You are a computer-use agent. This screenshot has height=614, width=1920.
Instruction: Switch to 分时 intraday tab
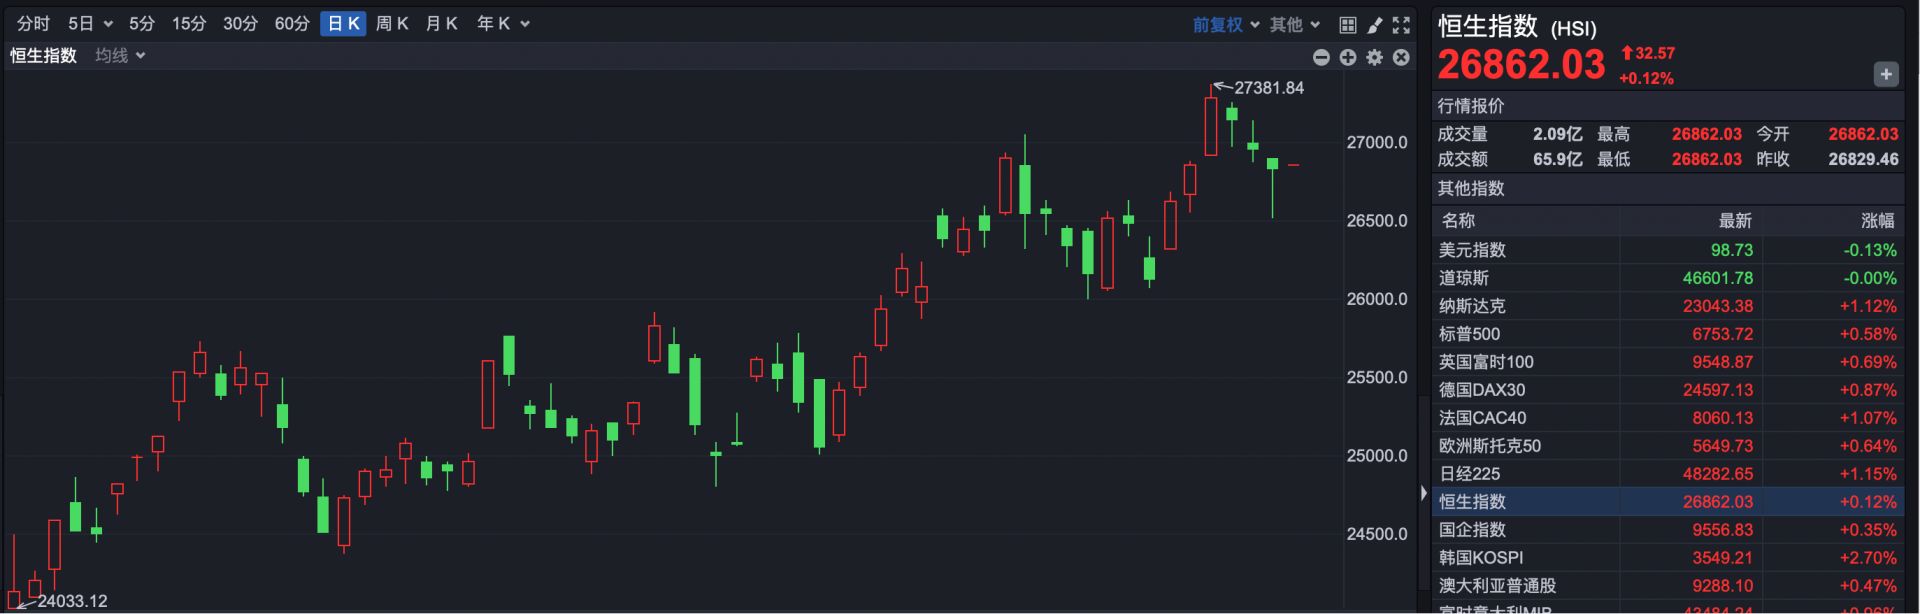[x=33, y=24]
